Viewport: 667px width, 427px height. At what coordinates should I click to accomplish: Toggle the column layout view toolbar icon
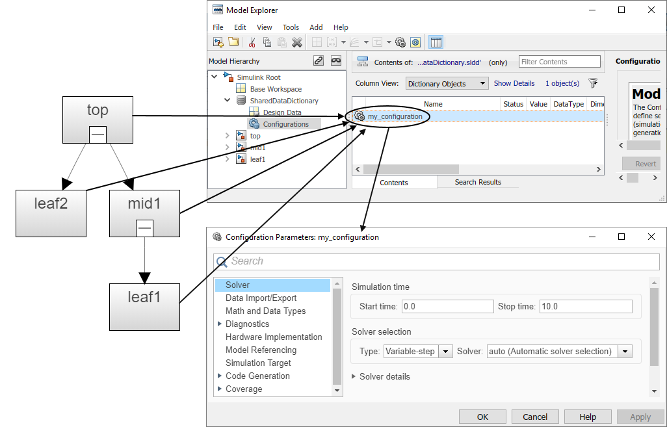pyautogui.click(x=436, y=42)
